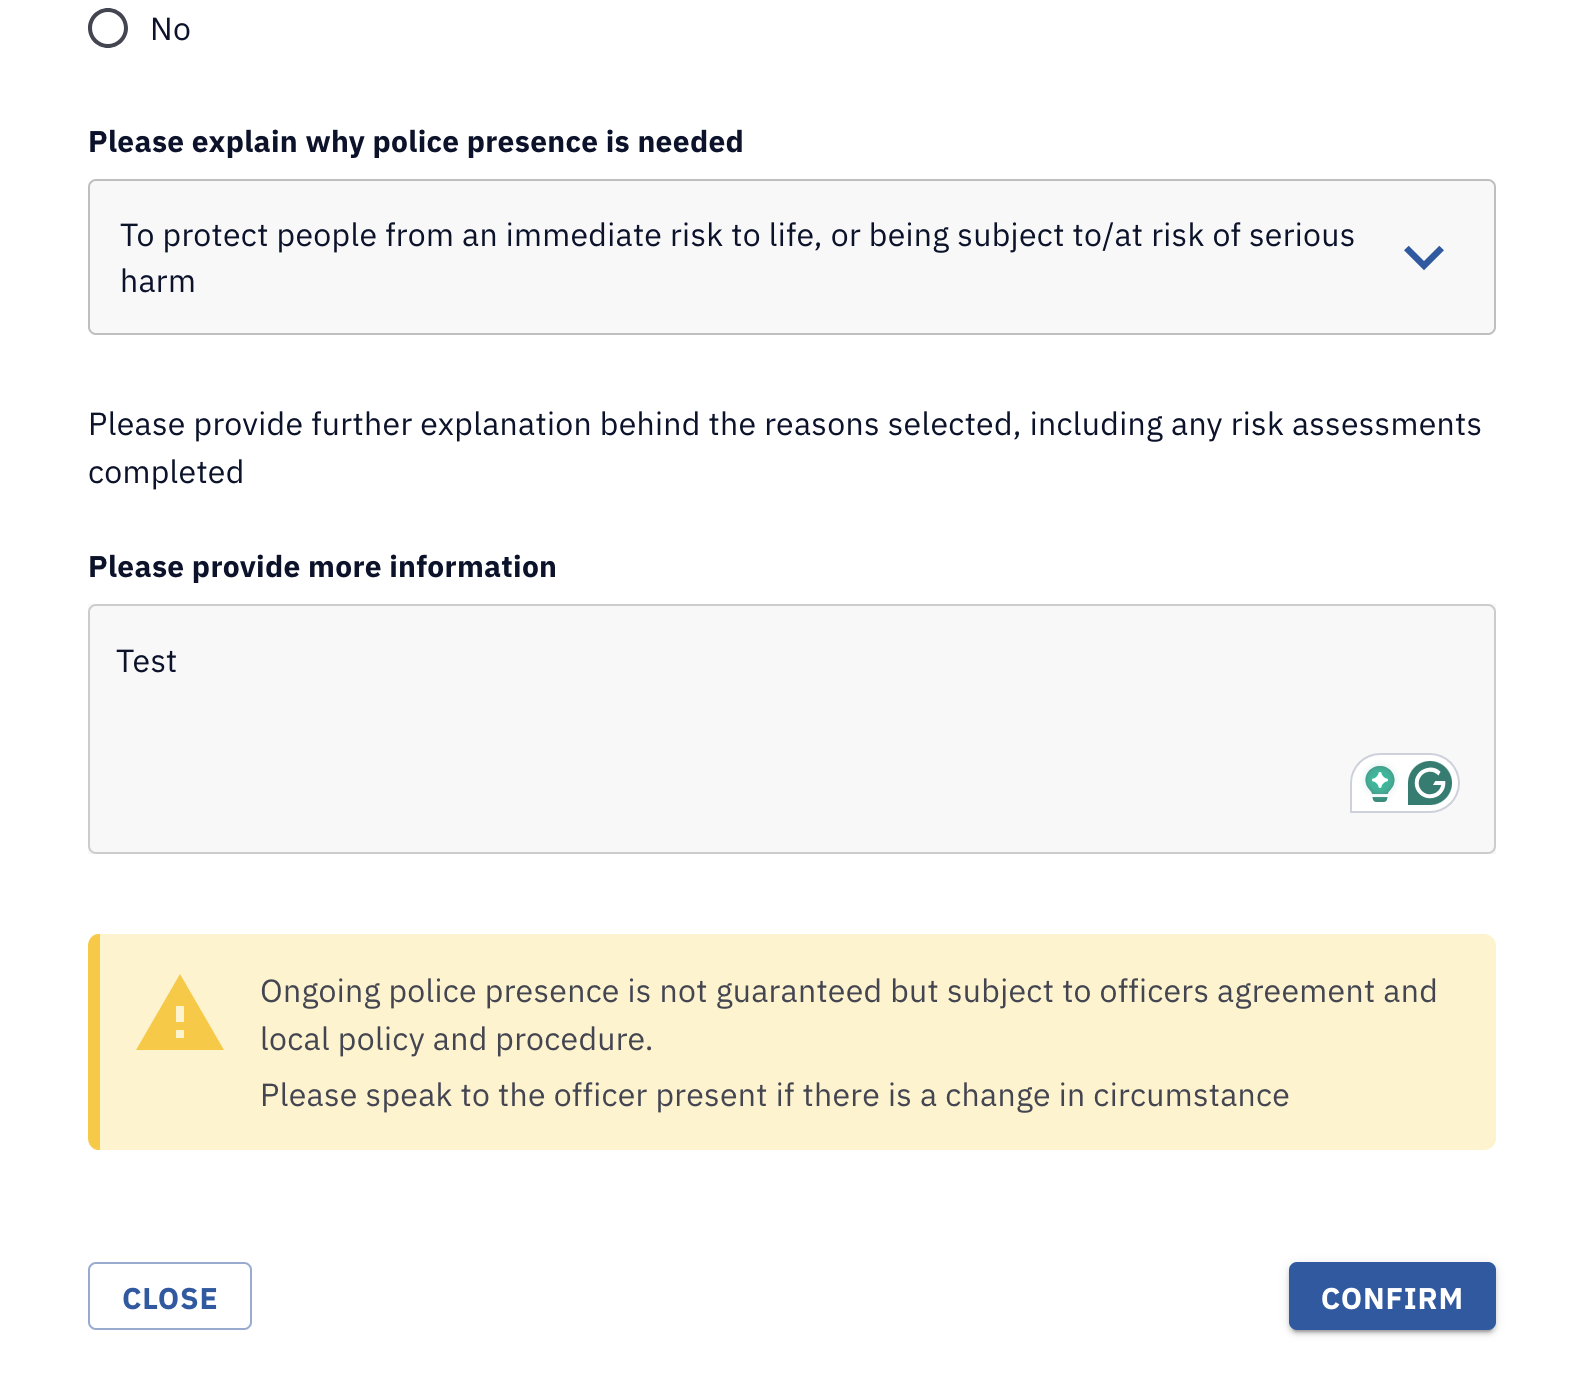Click the "Please speak to the officer present" line
The width and height of the screenshot is (1582, 1398).
[x=775, y=1095]
